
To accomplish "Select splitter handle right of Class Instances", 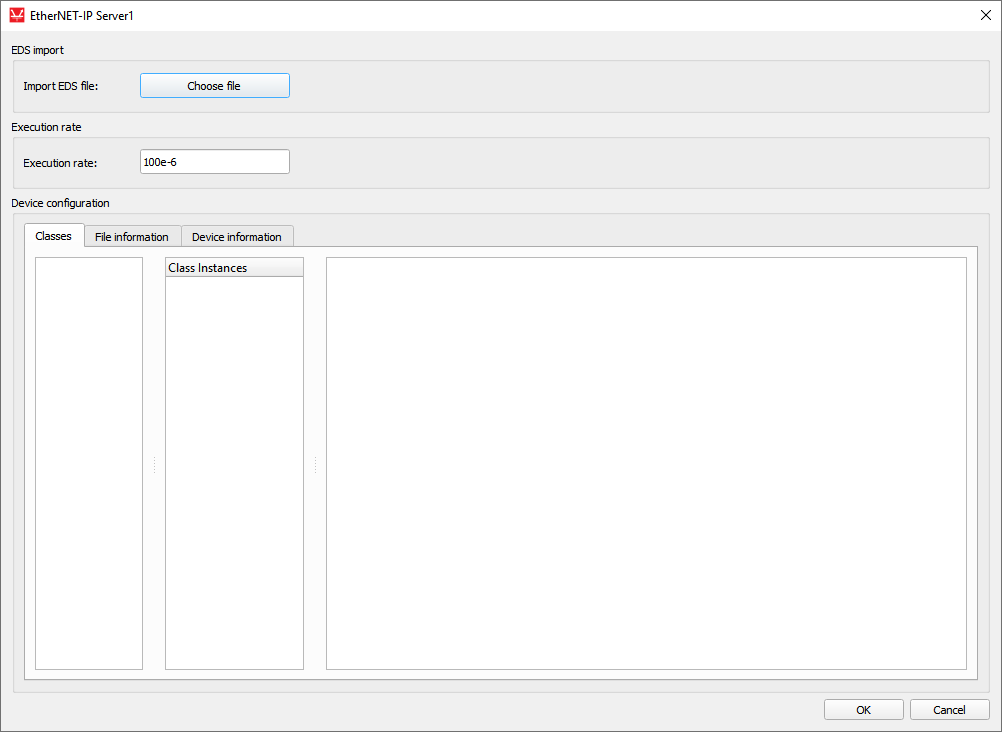I will 315,465.
